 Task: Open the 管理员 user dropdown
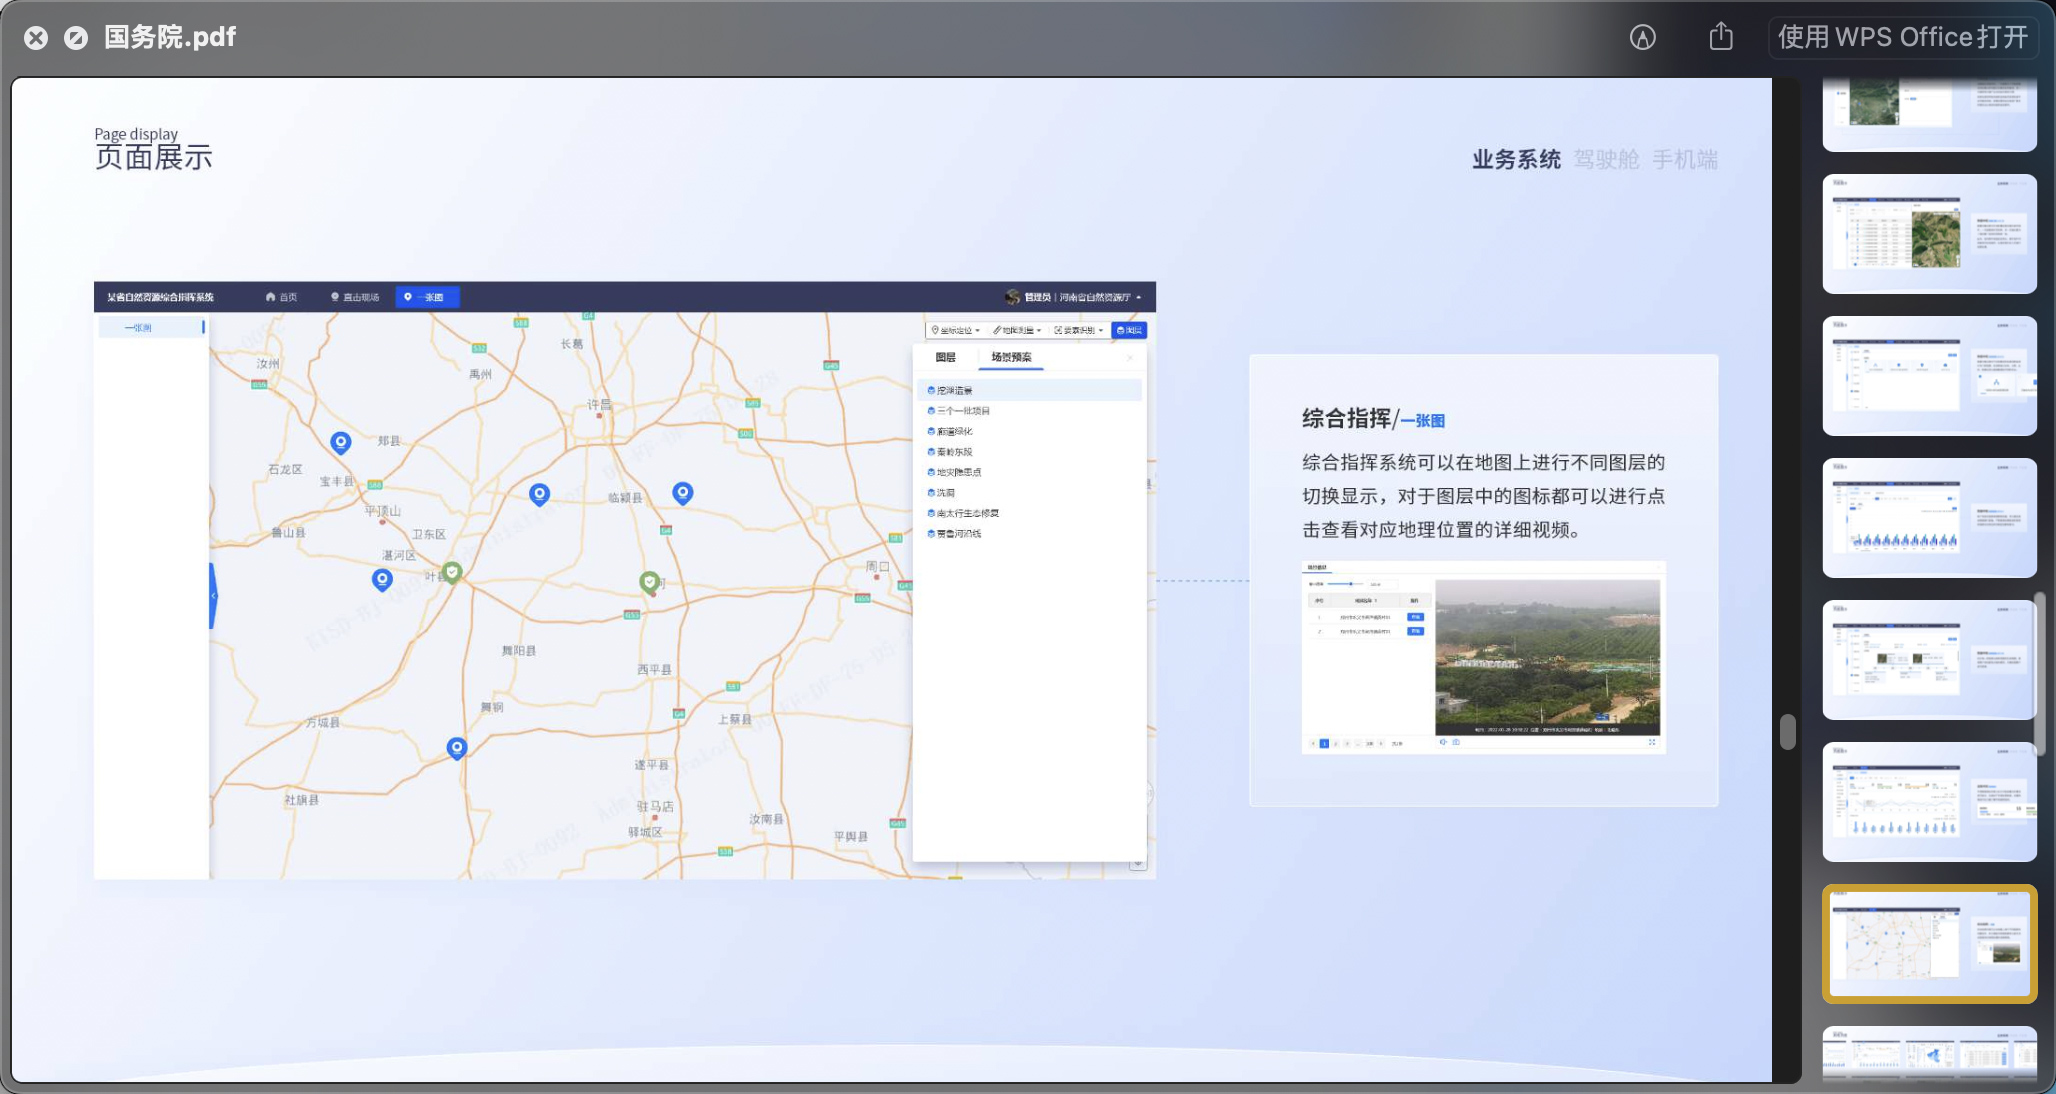point(1074,297)
